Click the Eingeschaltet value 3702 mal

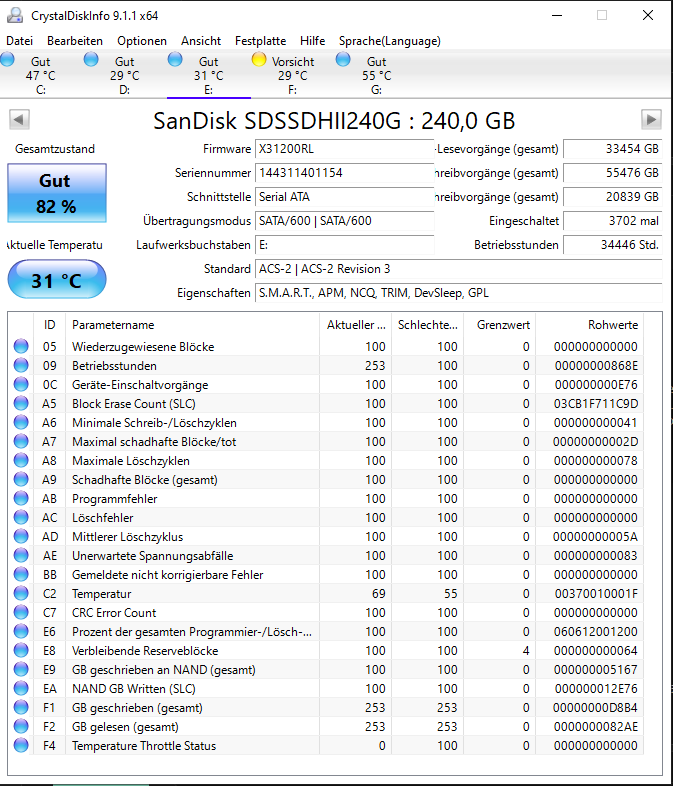613,221
